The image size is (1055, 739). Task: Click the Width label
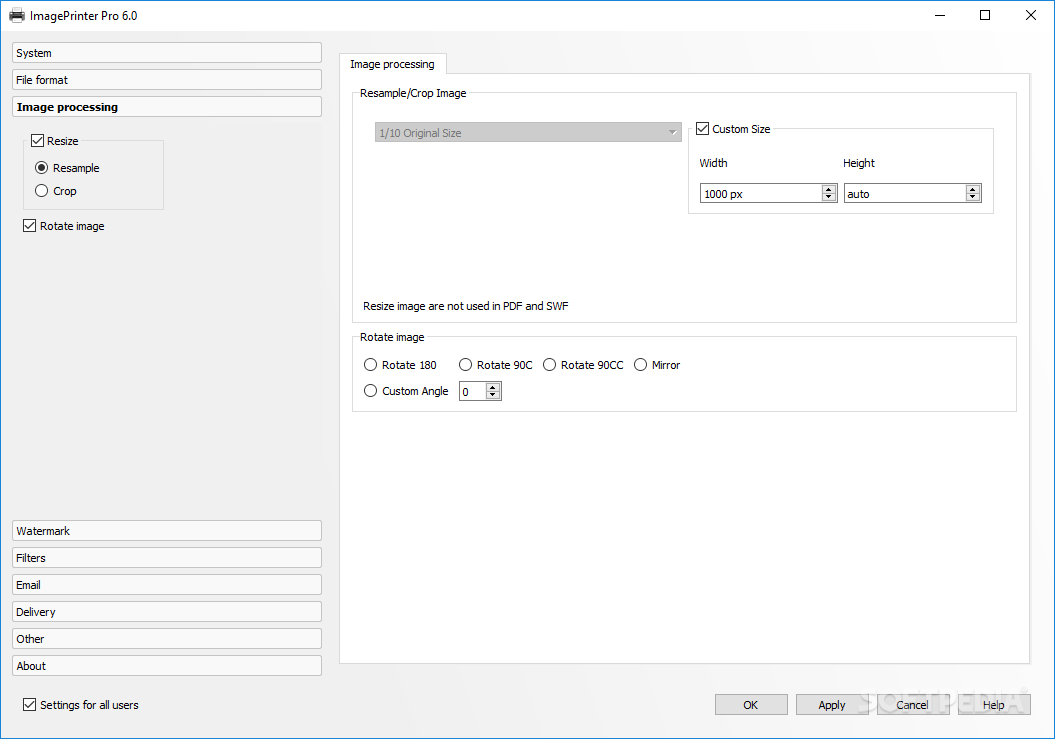point(713,163)
